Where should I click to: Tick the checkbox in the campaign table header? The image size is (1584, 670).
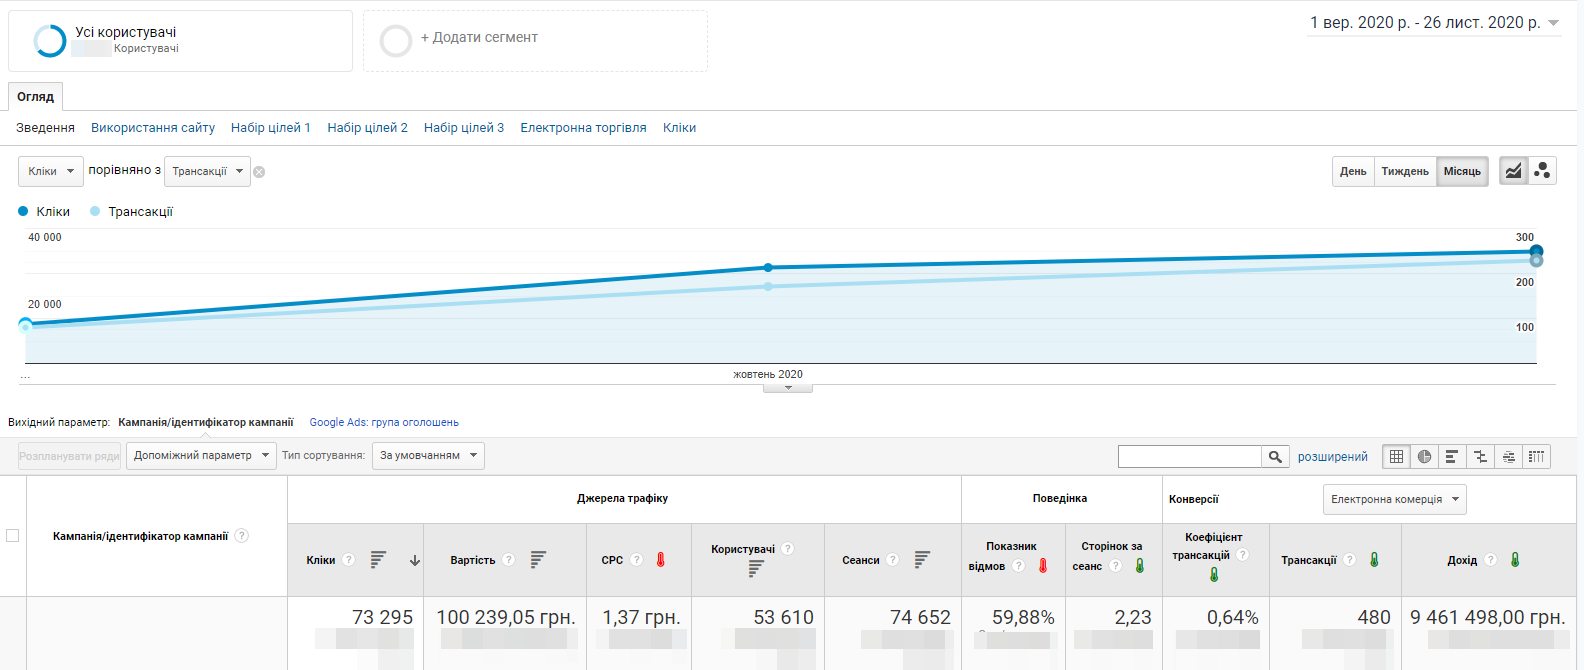(x=13, y=536)
